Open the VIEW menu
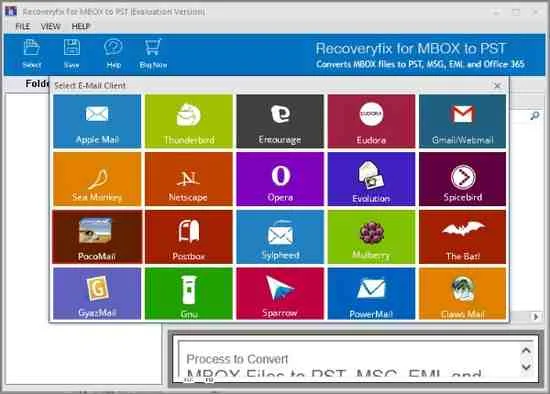This screenshot has width=550, height=394. point(51,27)
